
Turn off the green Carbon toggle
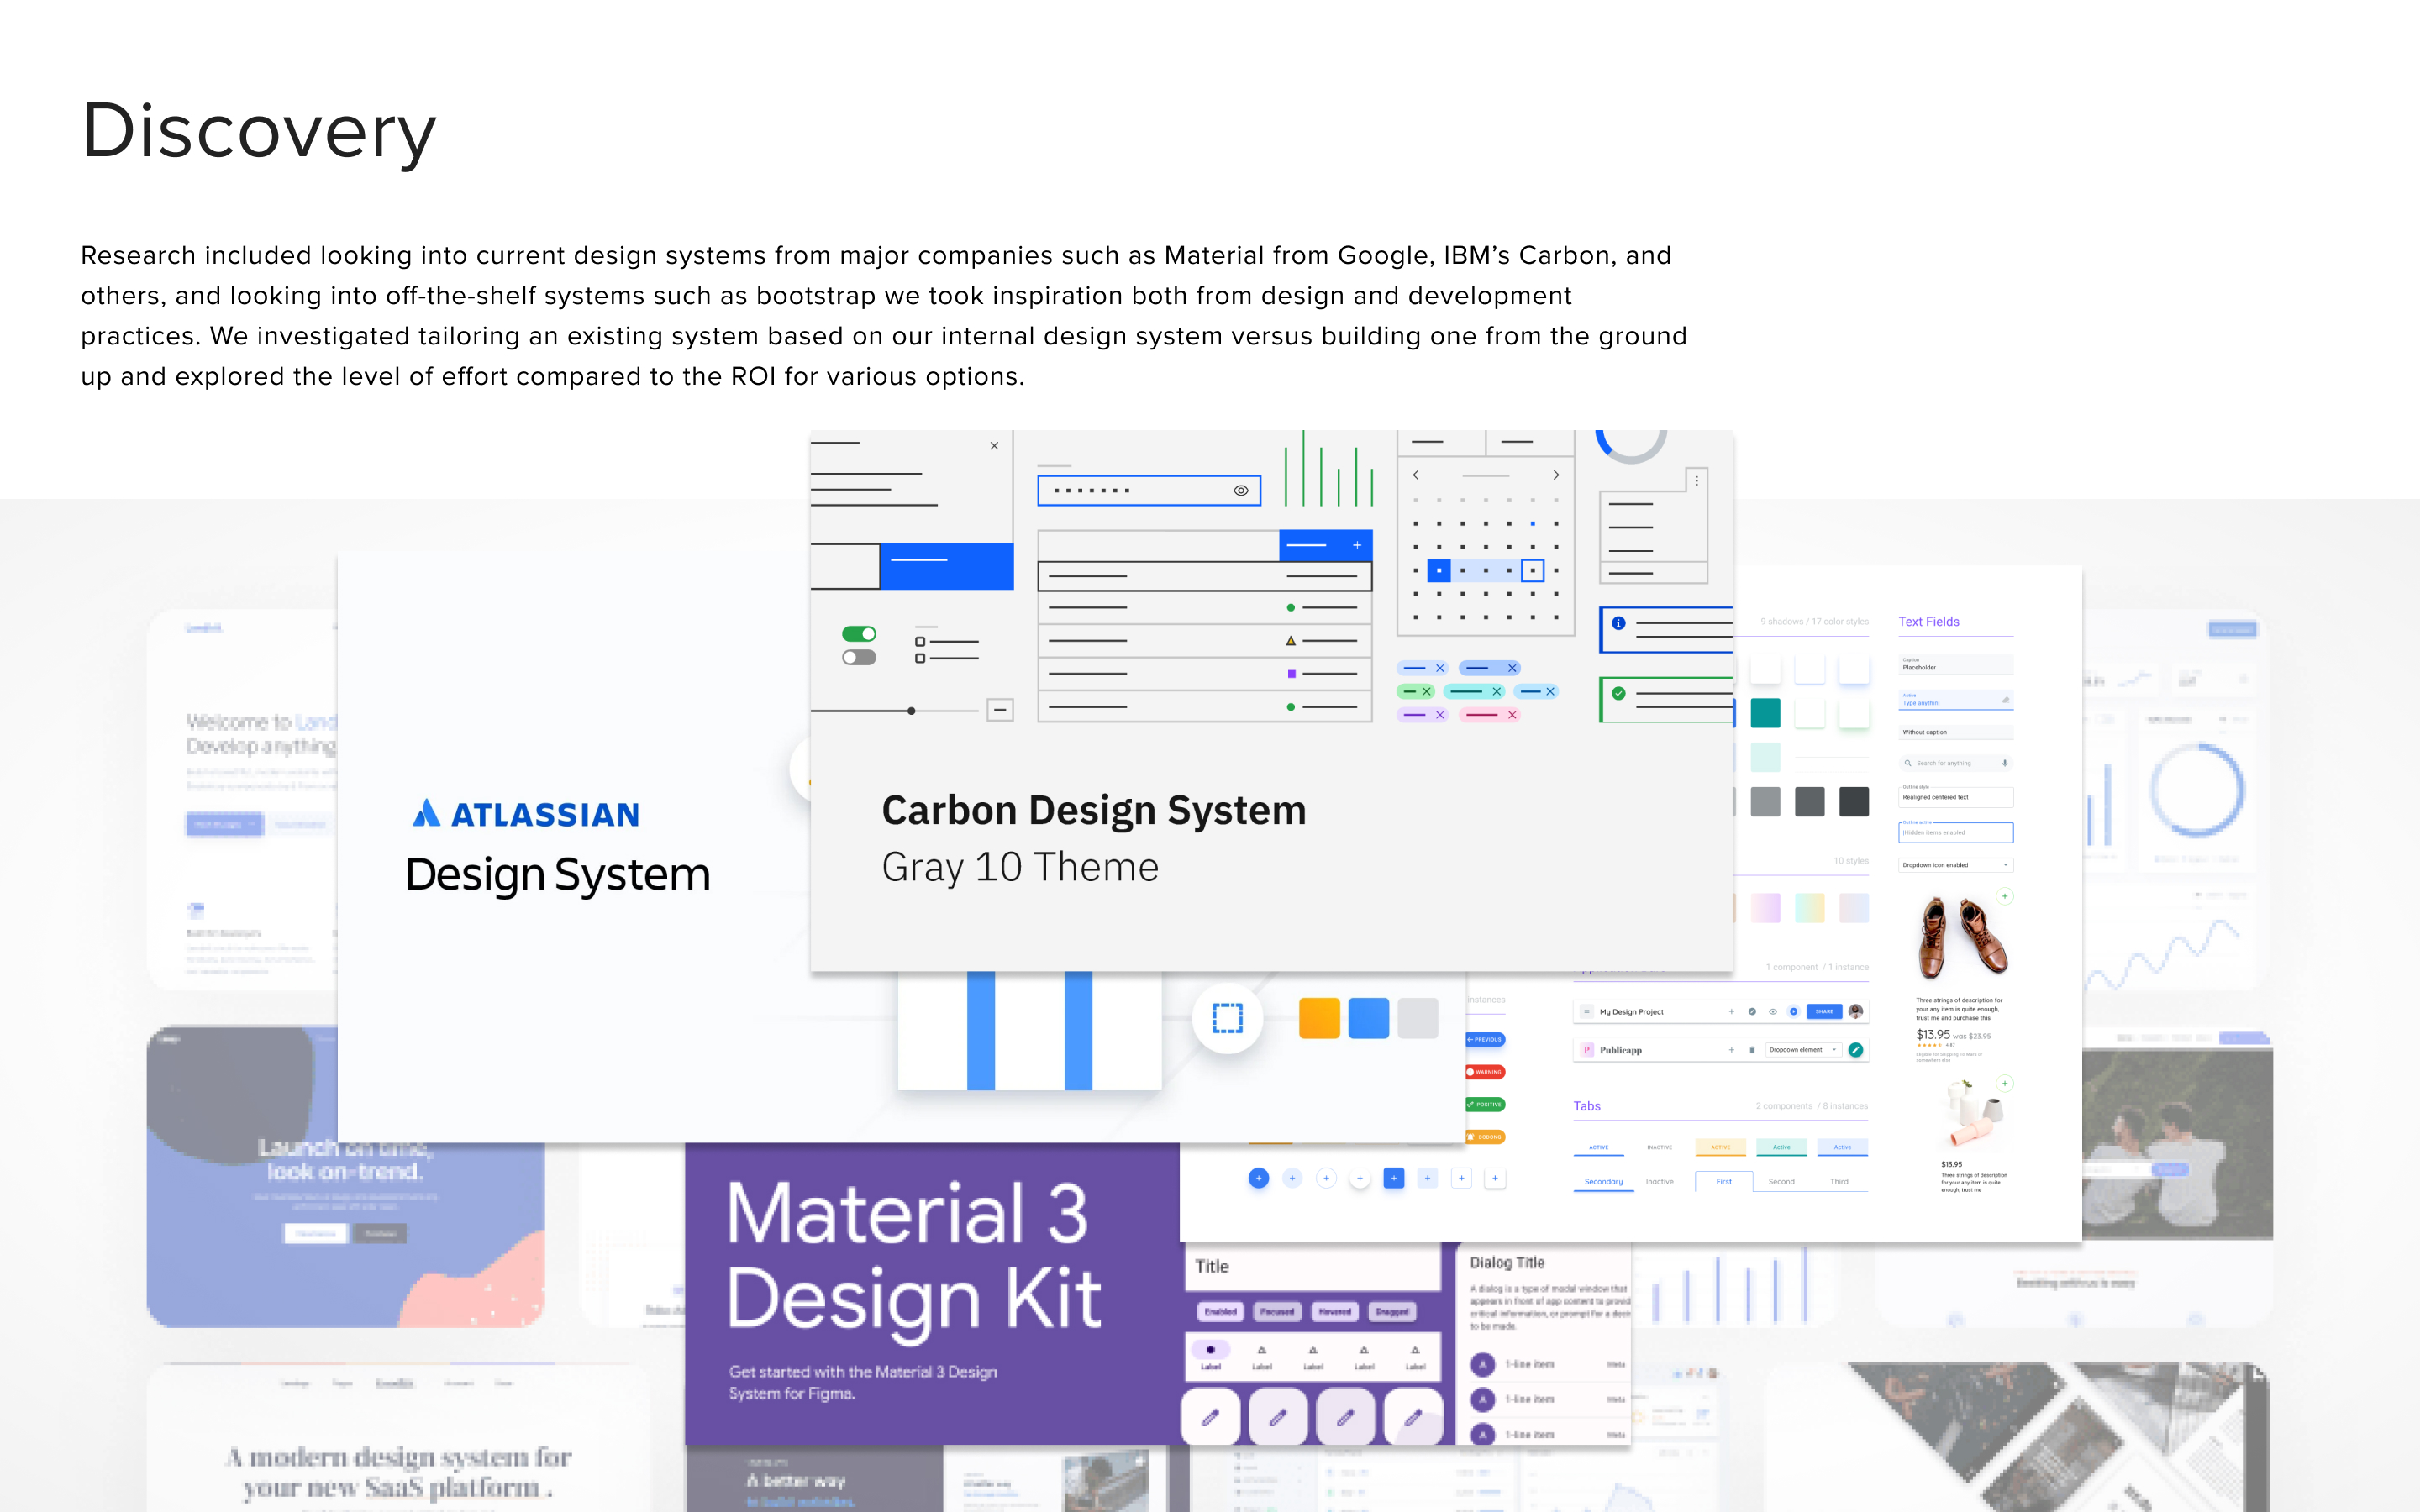[x=859, y=634]
